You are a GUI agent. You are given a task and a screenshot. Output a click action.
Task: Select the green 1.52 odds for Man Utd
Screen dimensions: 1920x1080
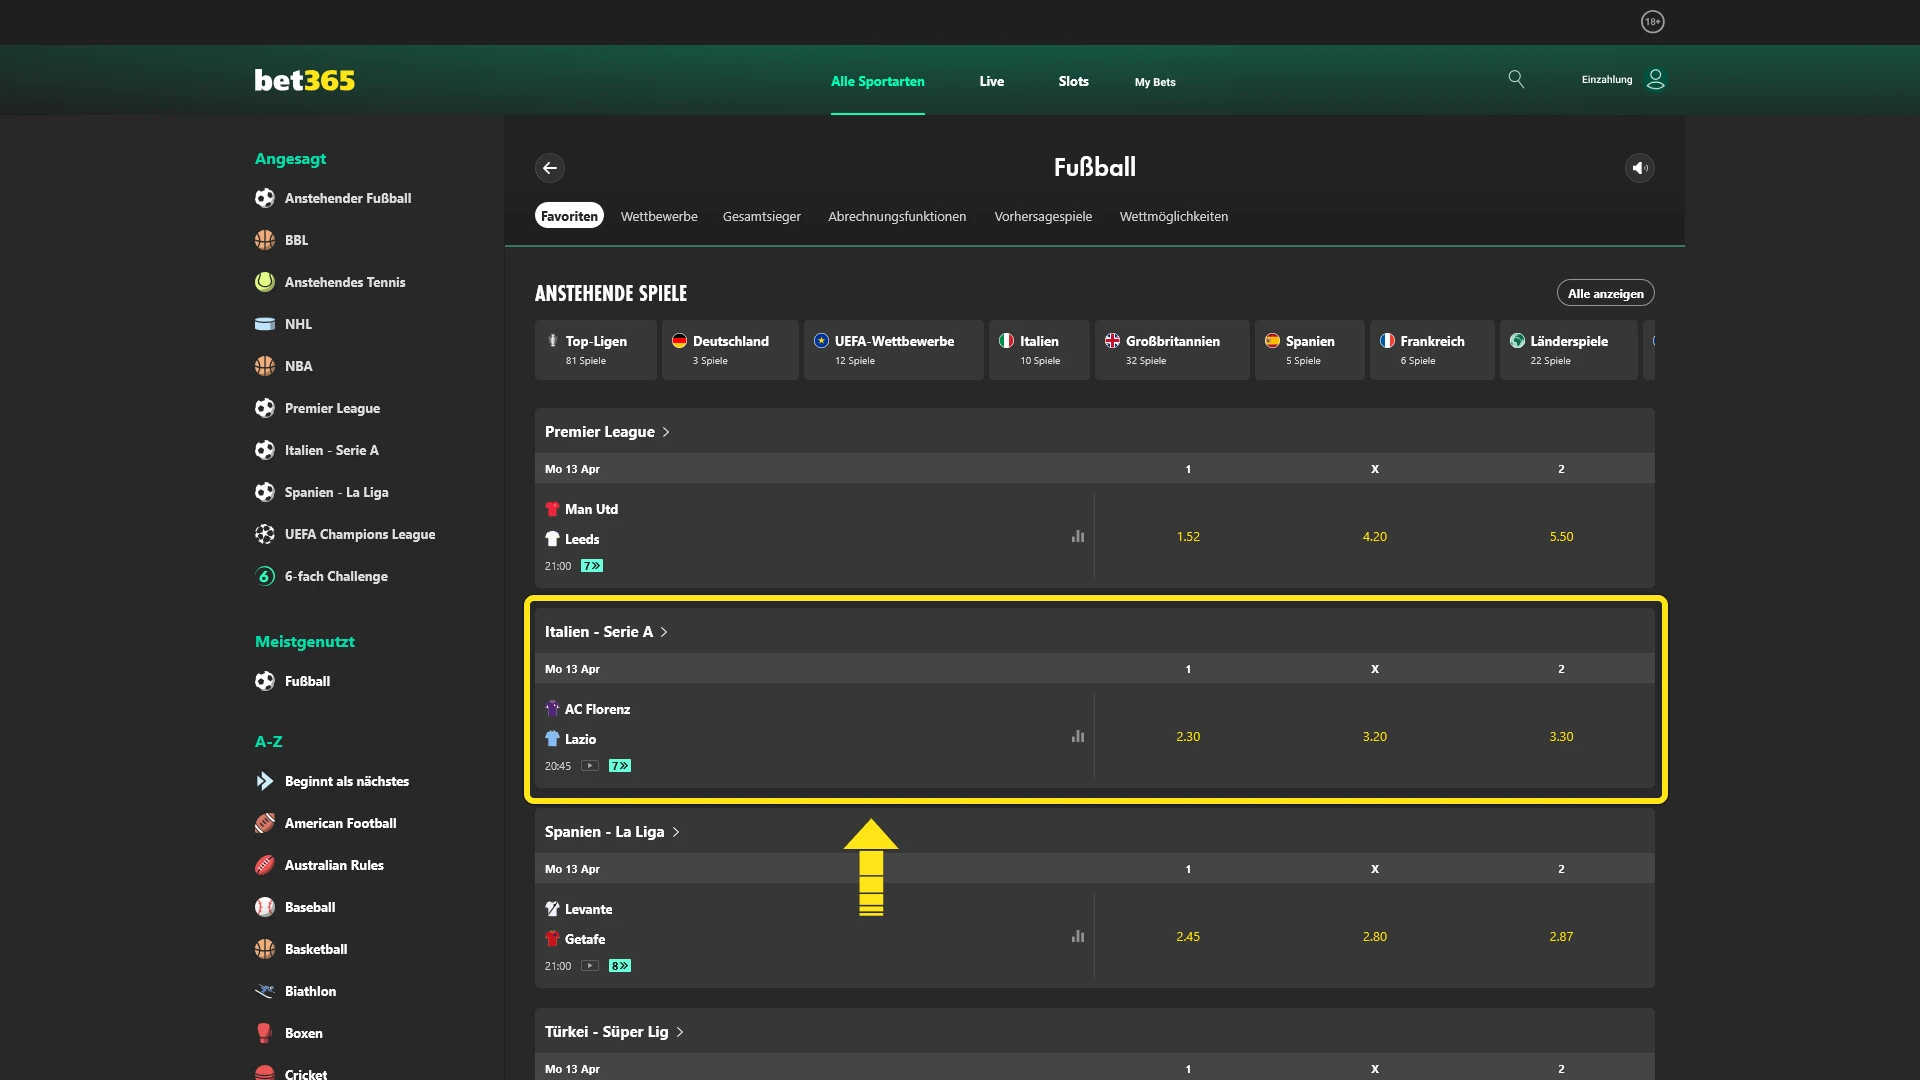(x=1188, y=536)
